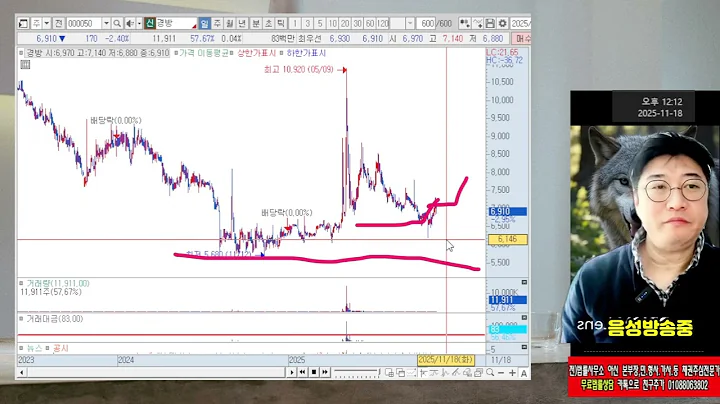The height and width of the screenshot is (404, 720).
Task: Select interval 120 button
Action: click(382, 23)
